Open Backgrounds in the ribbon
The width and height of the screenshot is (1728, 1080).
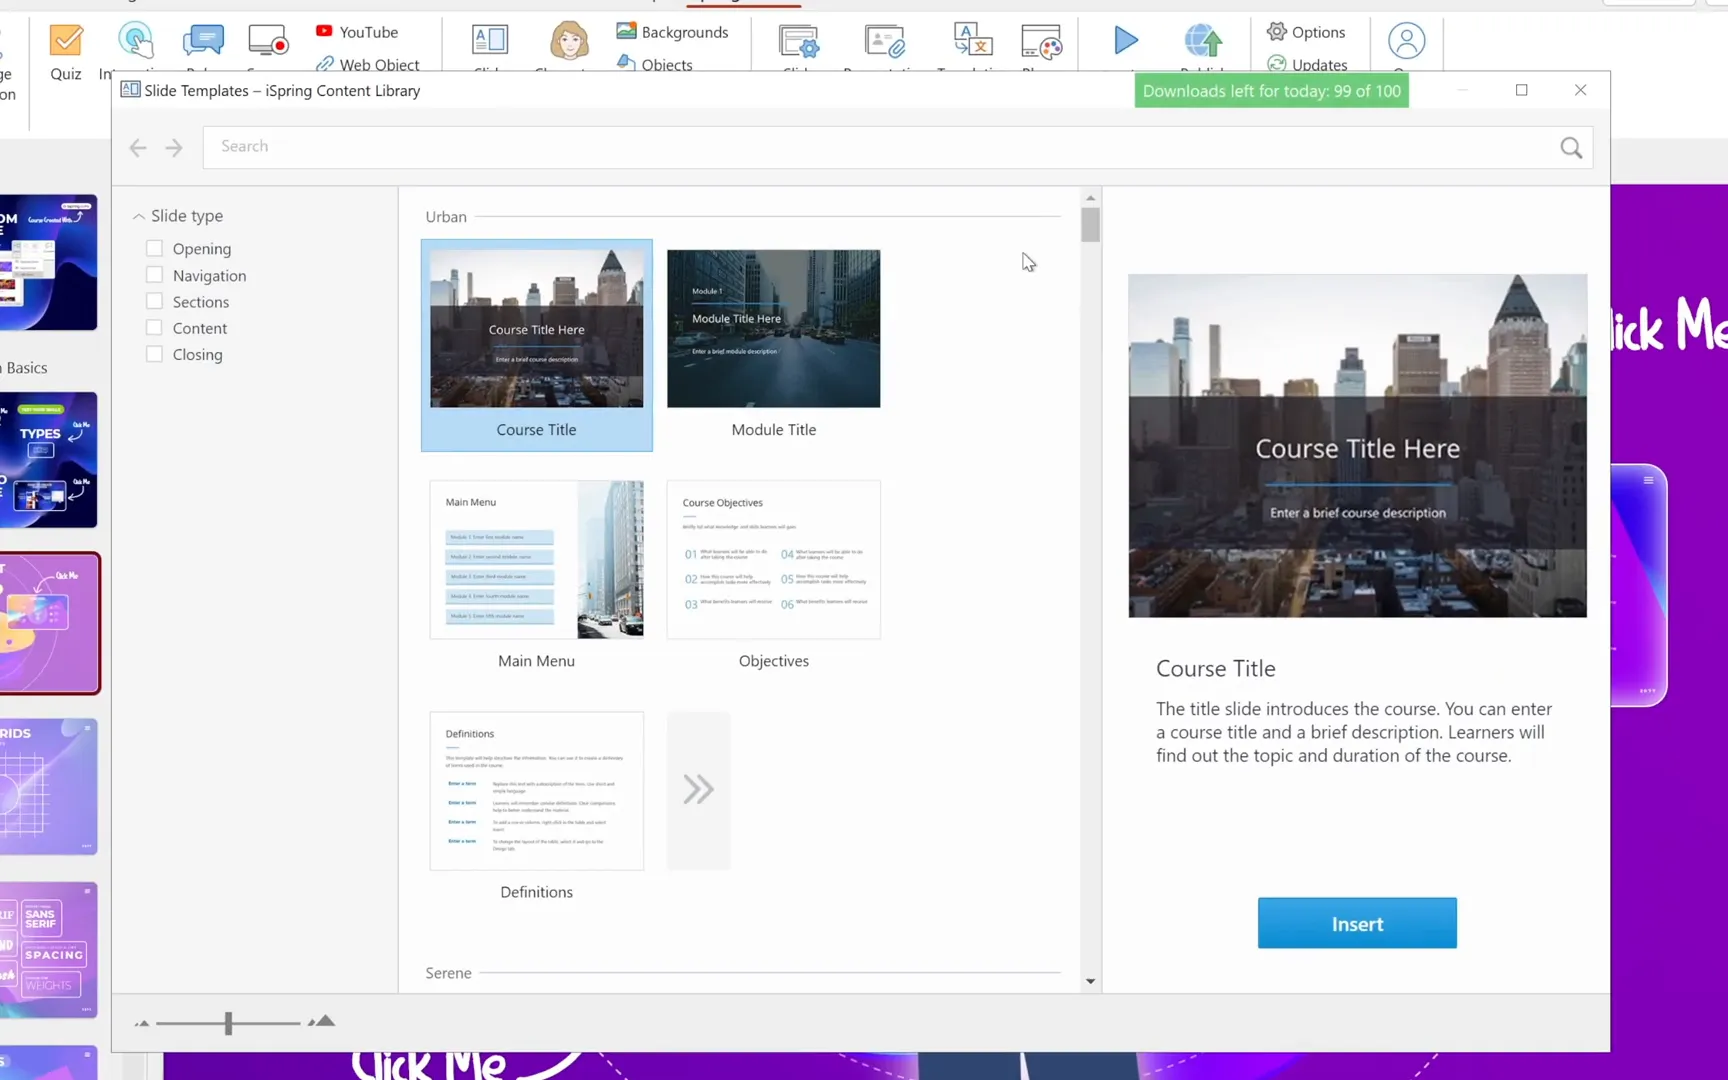(672, 32)
